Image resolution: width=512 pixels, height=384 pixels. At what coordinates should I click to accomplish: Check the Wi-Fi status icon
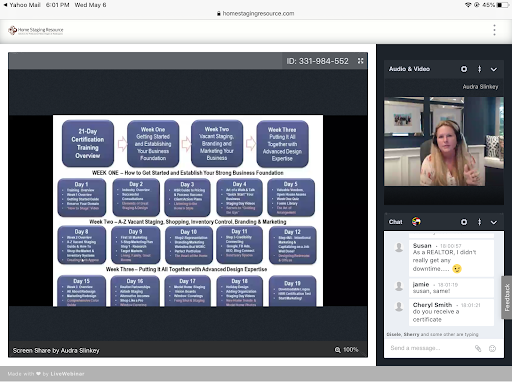pos(468,5)
